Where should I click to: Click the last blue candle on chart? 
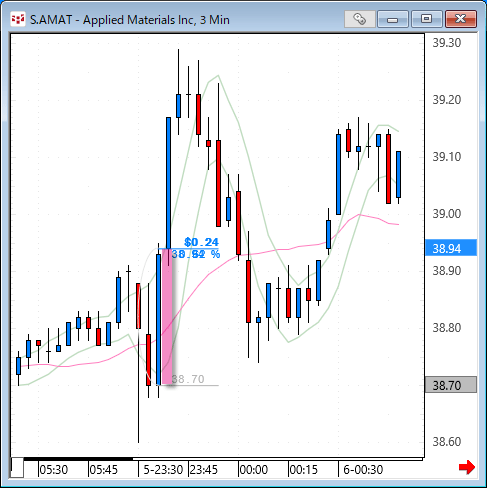[x=398, y=174]
